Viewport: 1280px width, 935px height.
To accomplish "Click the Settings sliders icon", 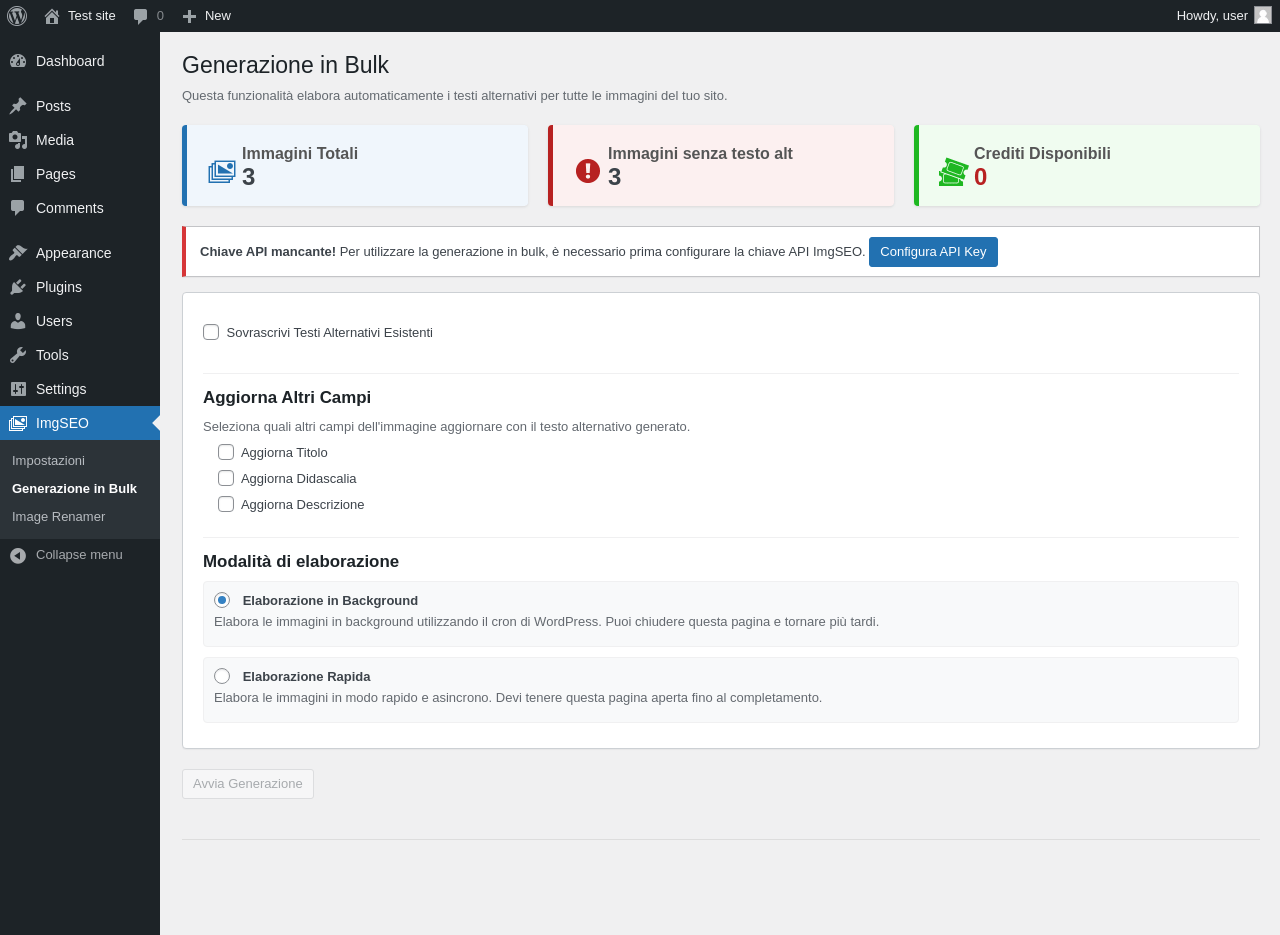I will 18,389.
